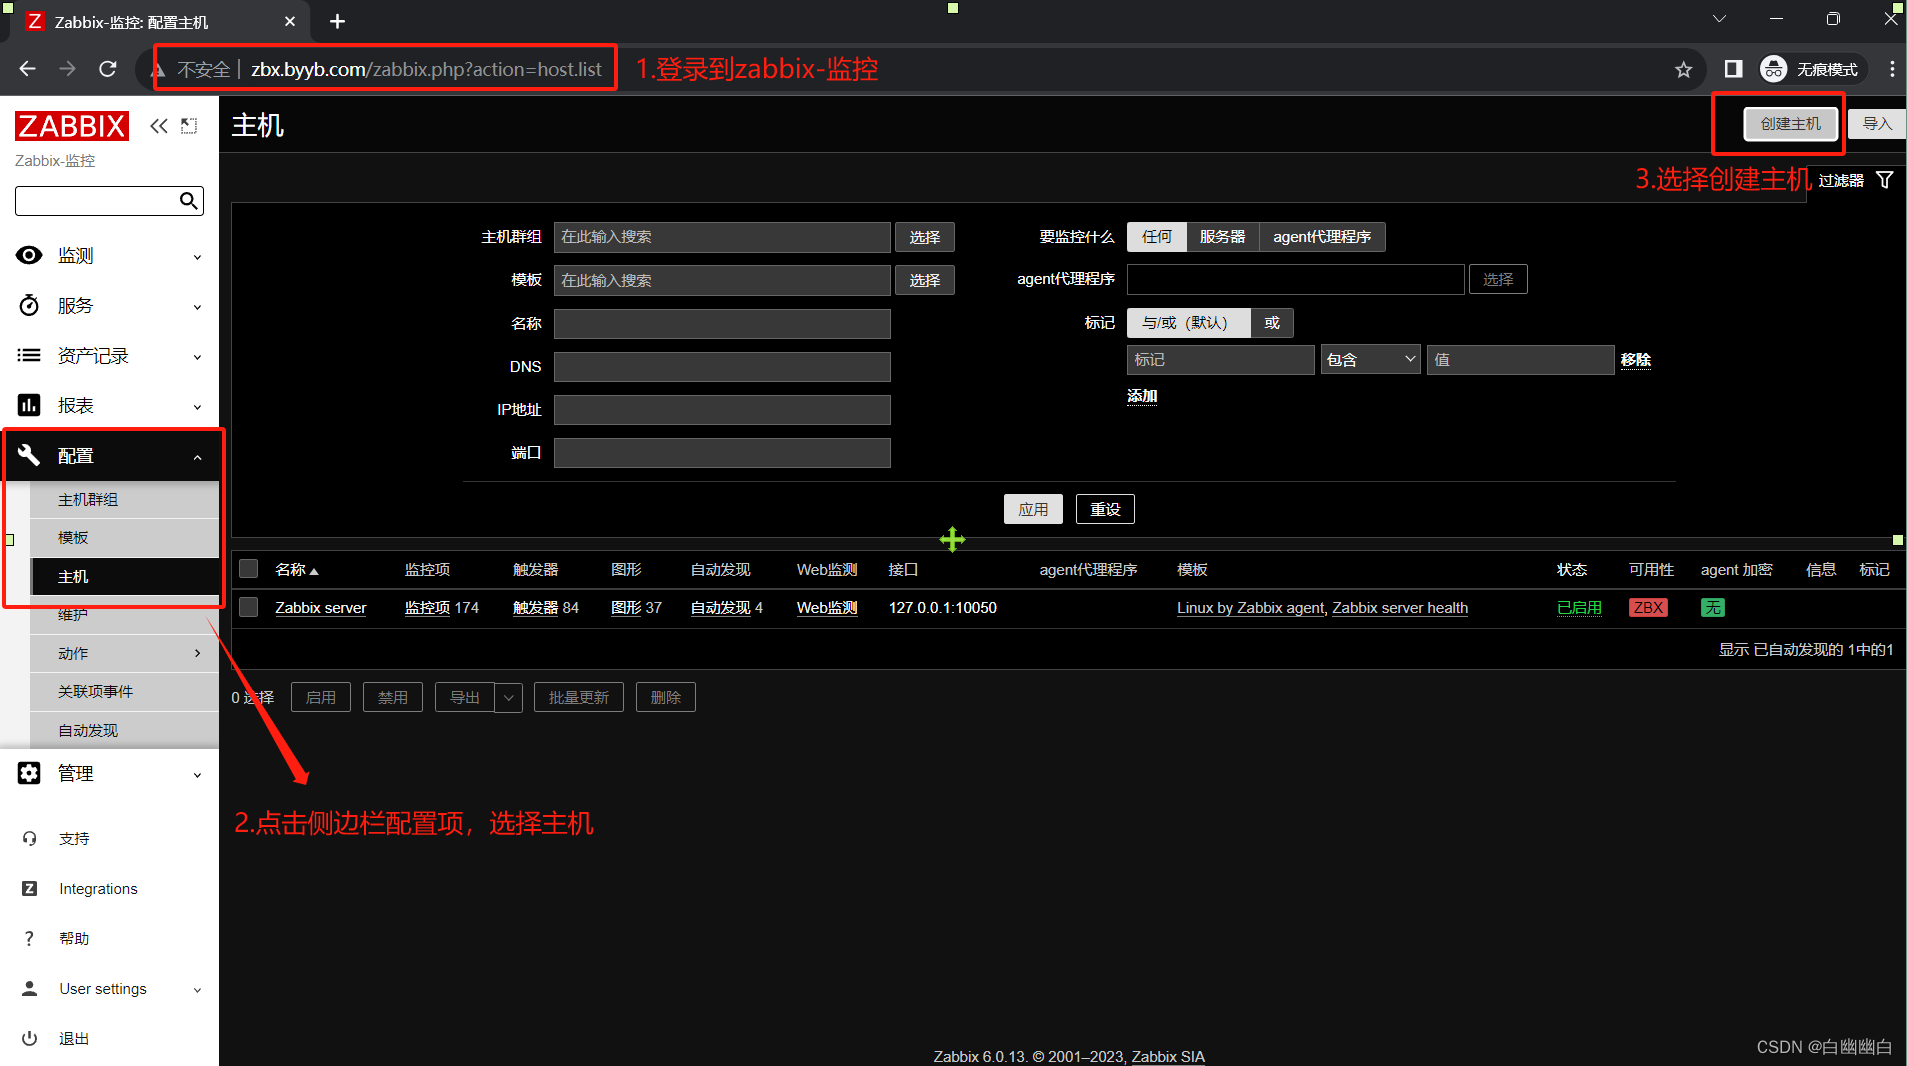Expand the 管理 menu

coord(197,775)
